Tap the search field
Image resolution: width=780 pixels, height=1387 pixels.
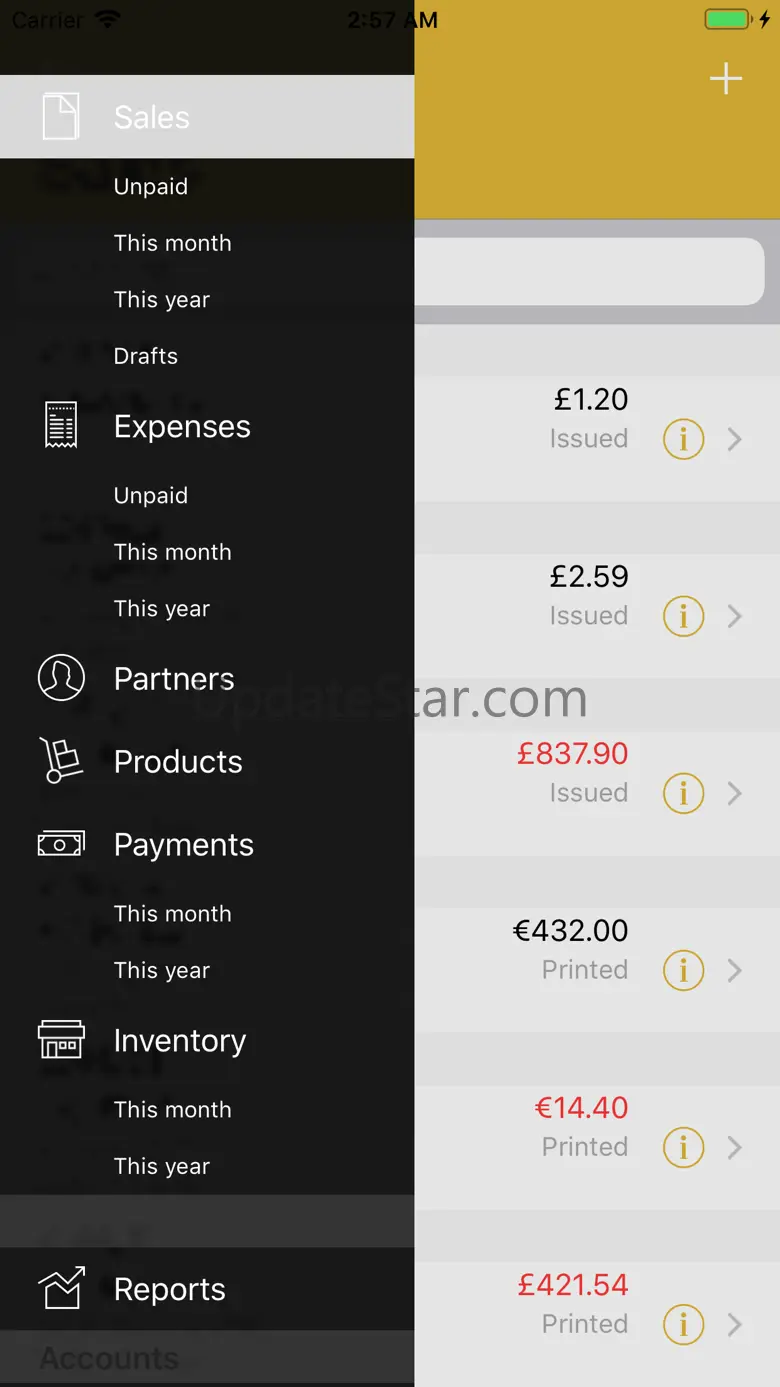coord(590,271)
